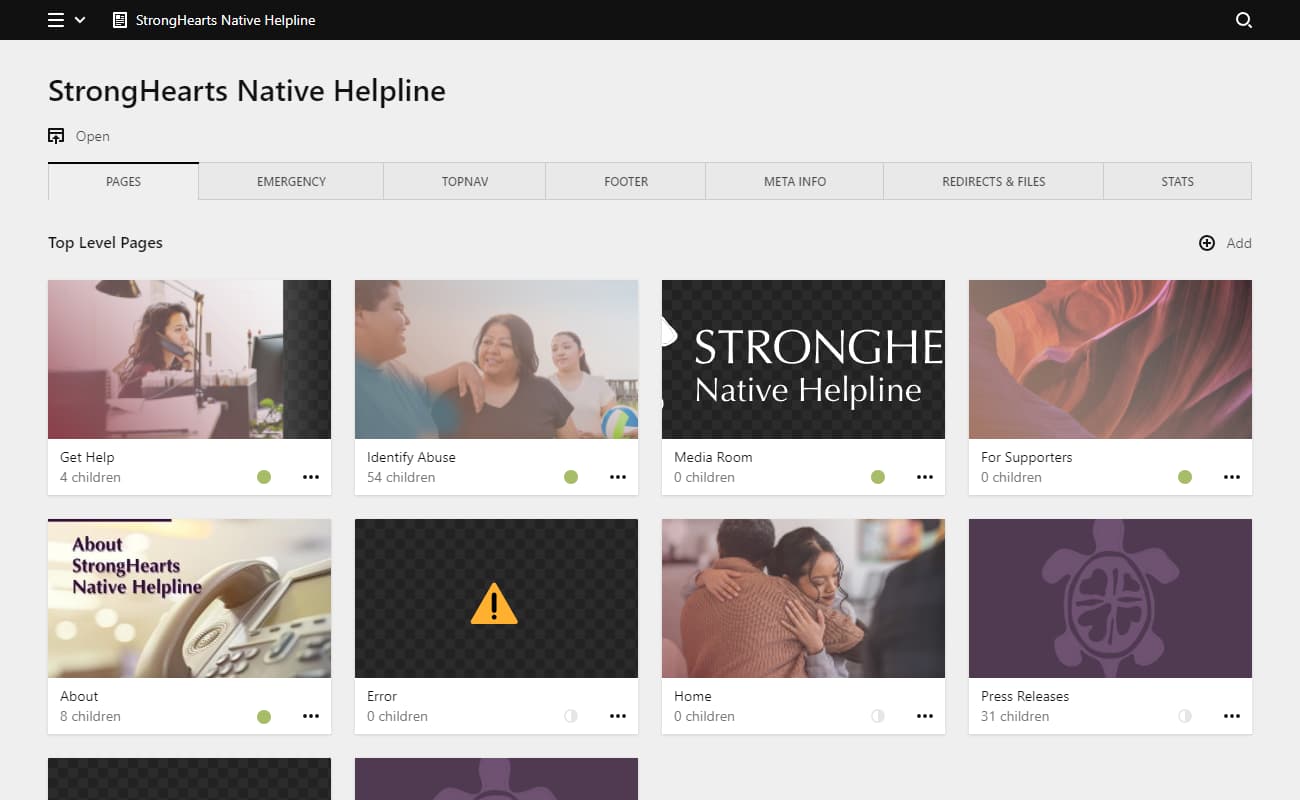Switch to the Emergency tab

pyautogui.click(x=291, y=181)
